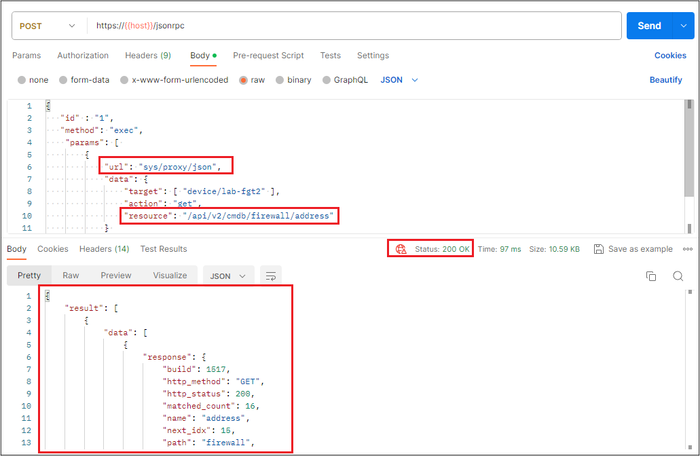Open the Pre-request Script tab
This screenshot has height=456, width=700.
[x=268, y=55]
